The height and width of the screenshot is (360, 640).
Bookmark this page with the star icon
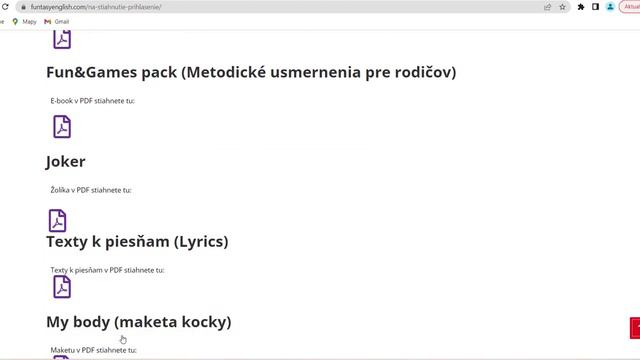[562, 7]
